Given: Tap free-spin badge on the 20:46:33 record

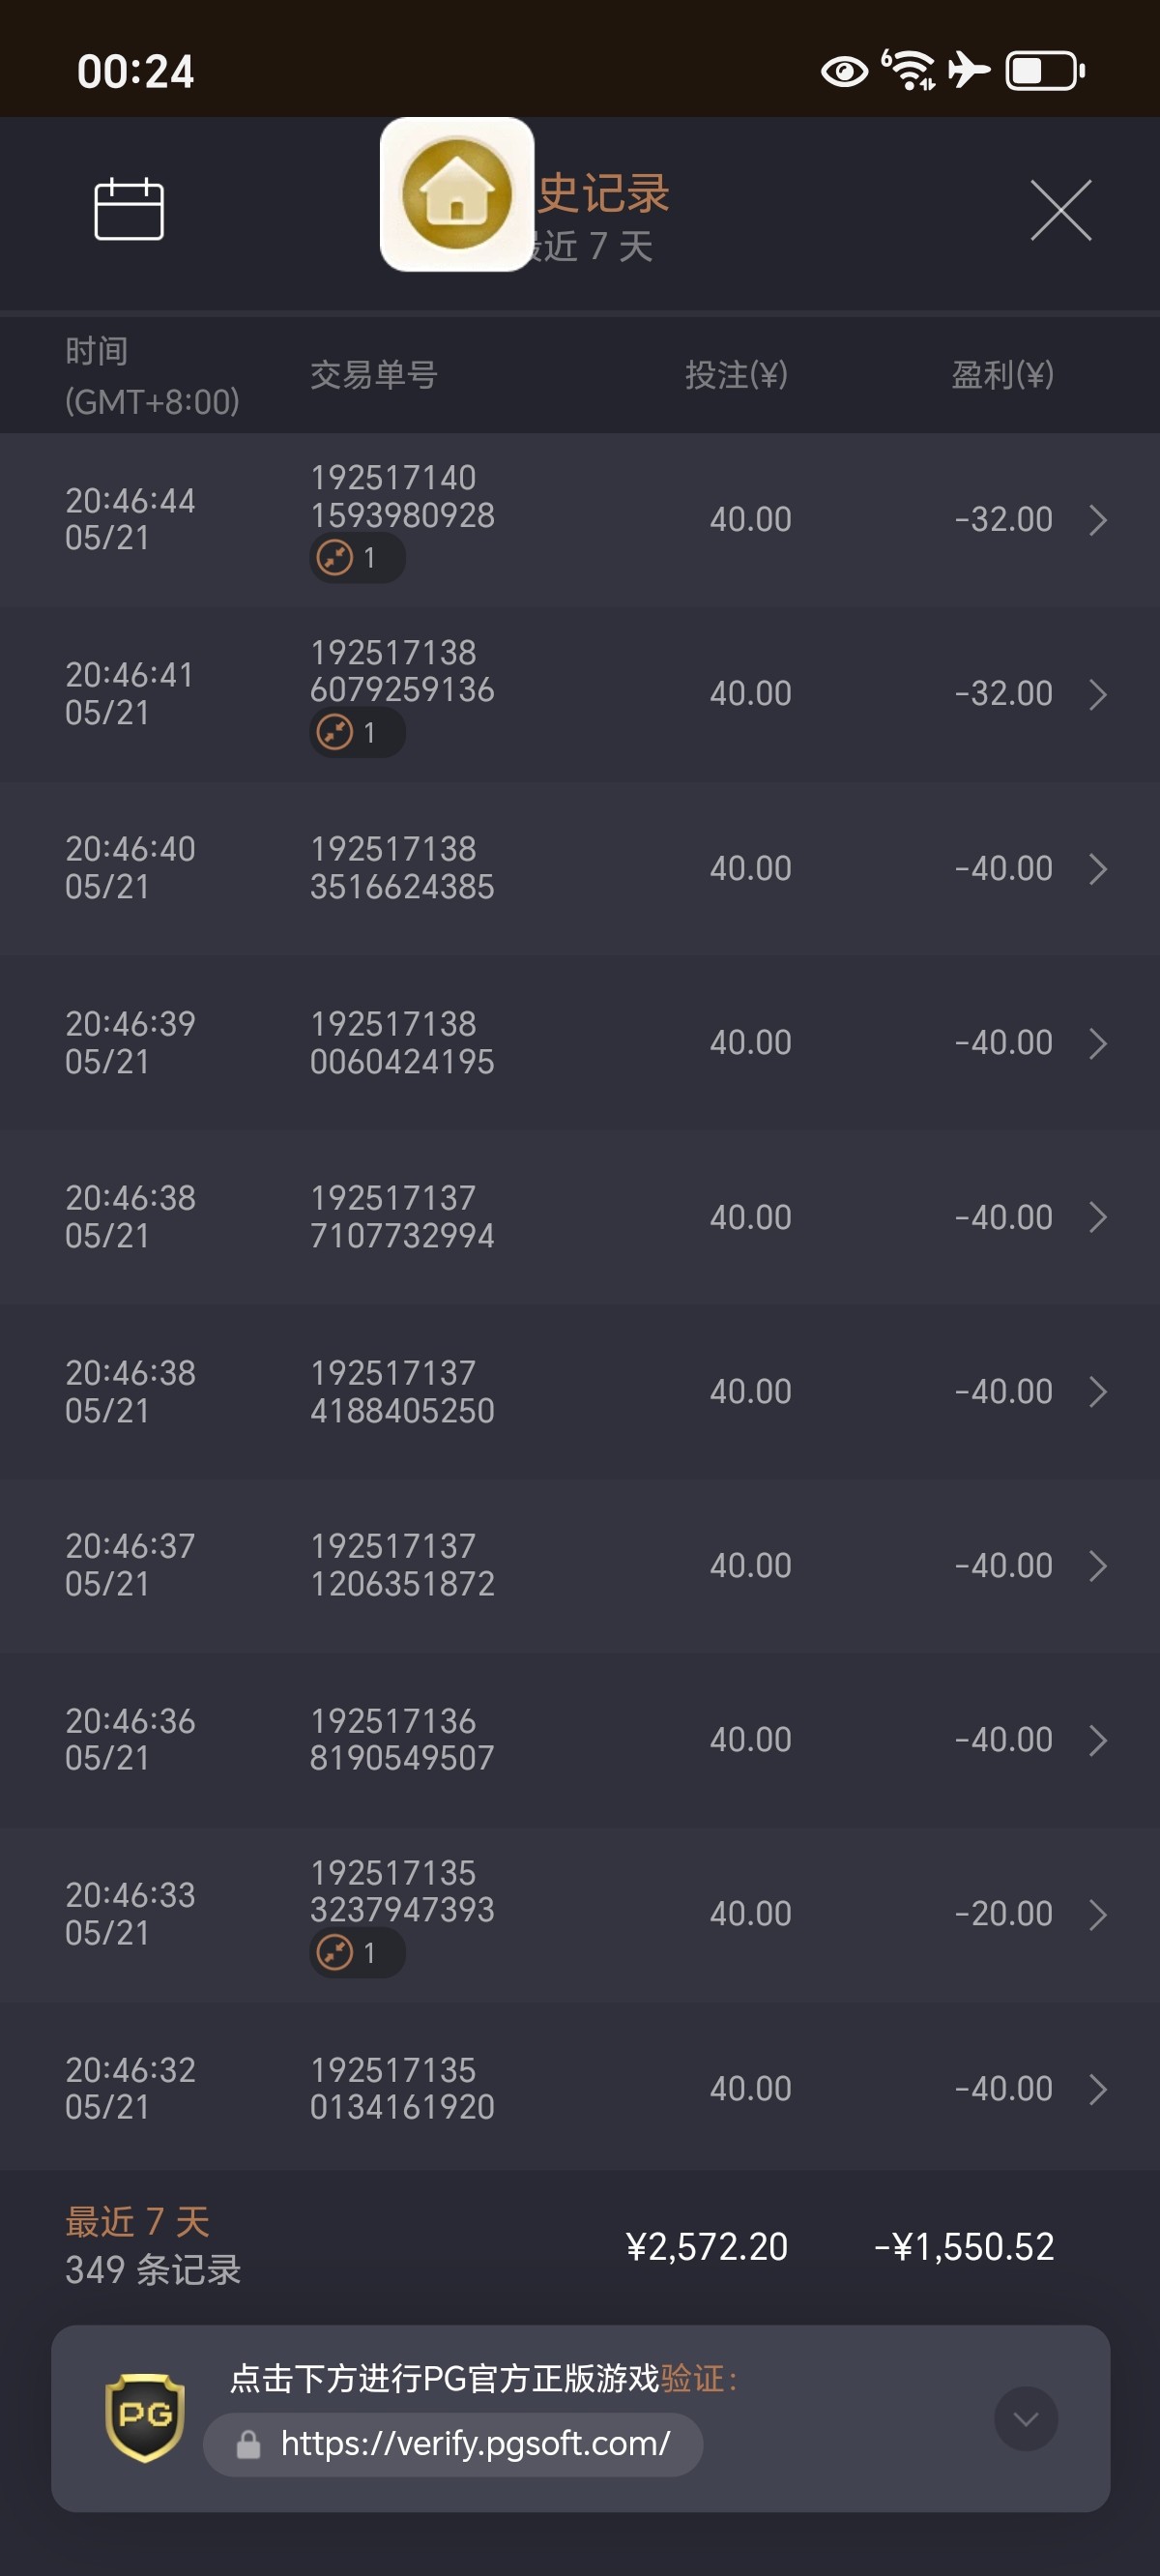Looking at the screenshot, I should tap(356, 1952).
